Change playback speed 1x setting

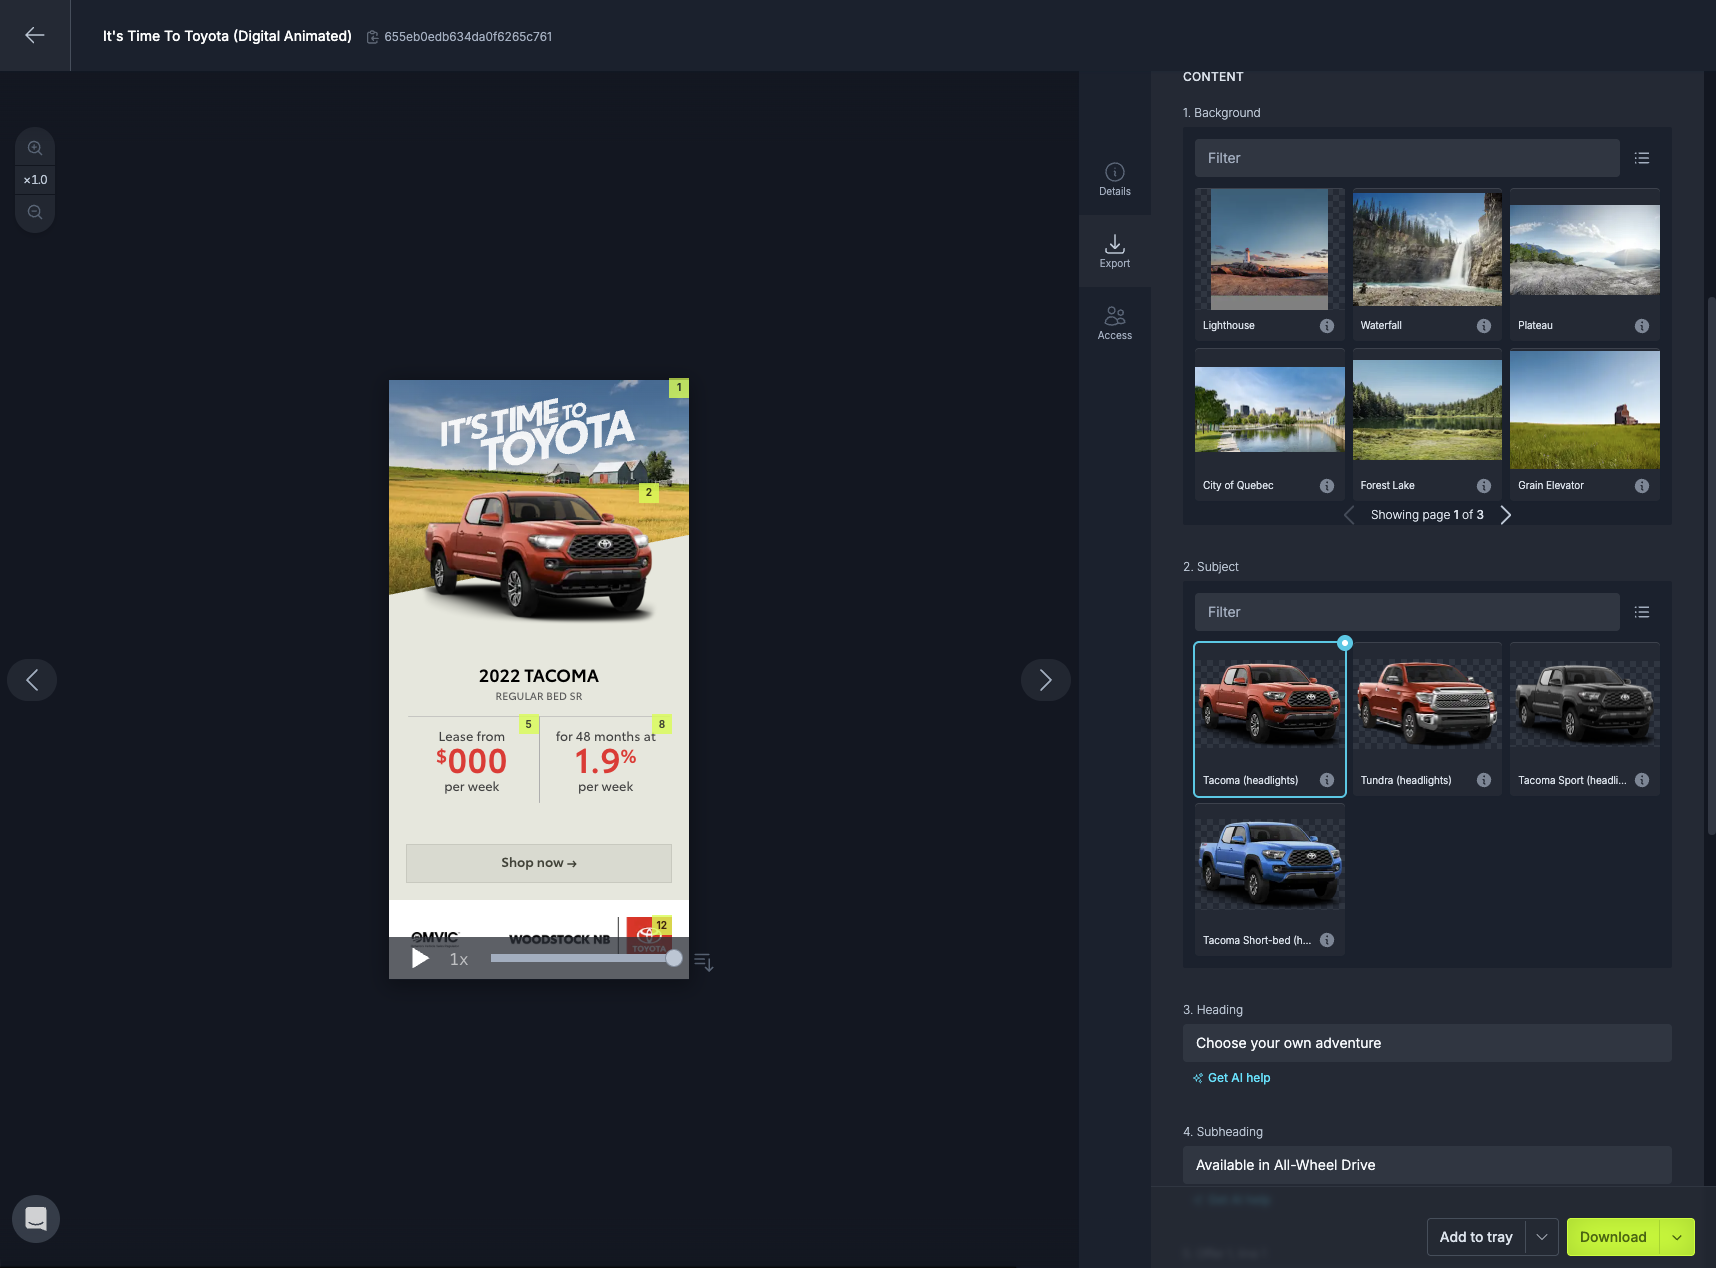click(x=459, y=959)
